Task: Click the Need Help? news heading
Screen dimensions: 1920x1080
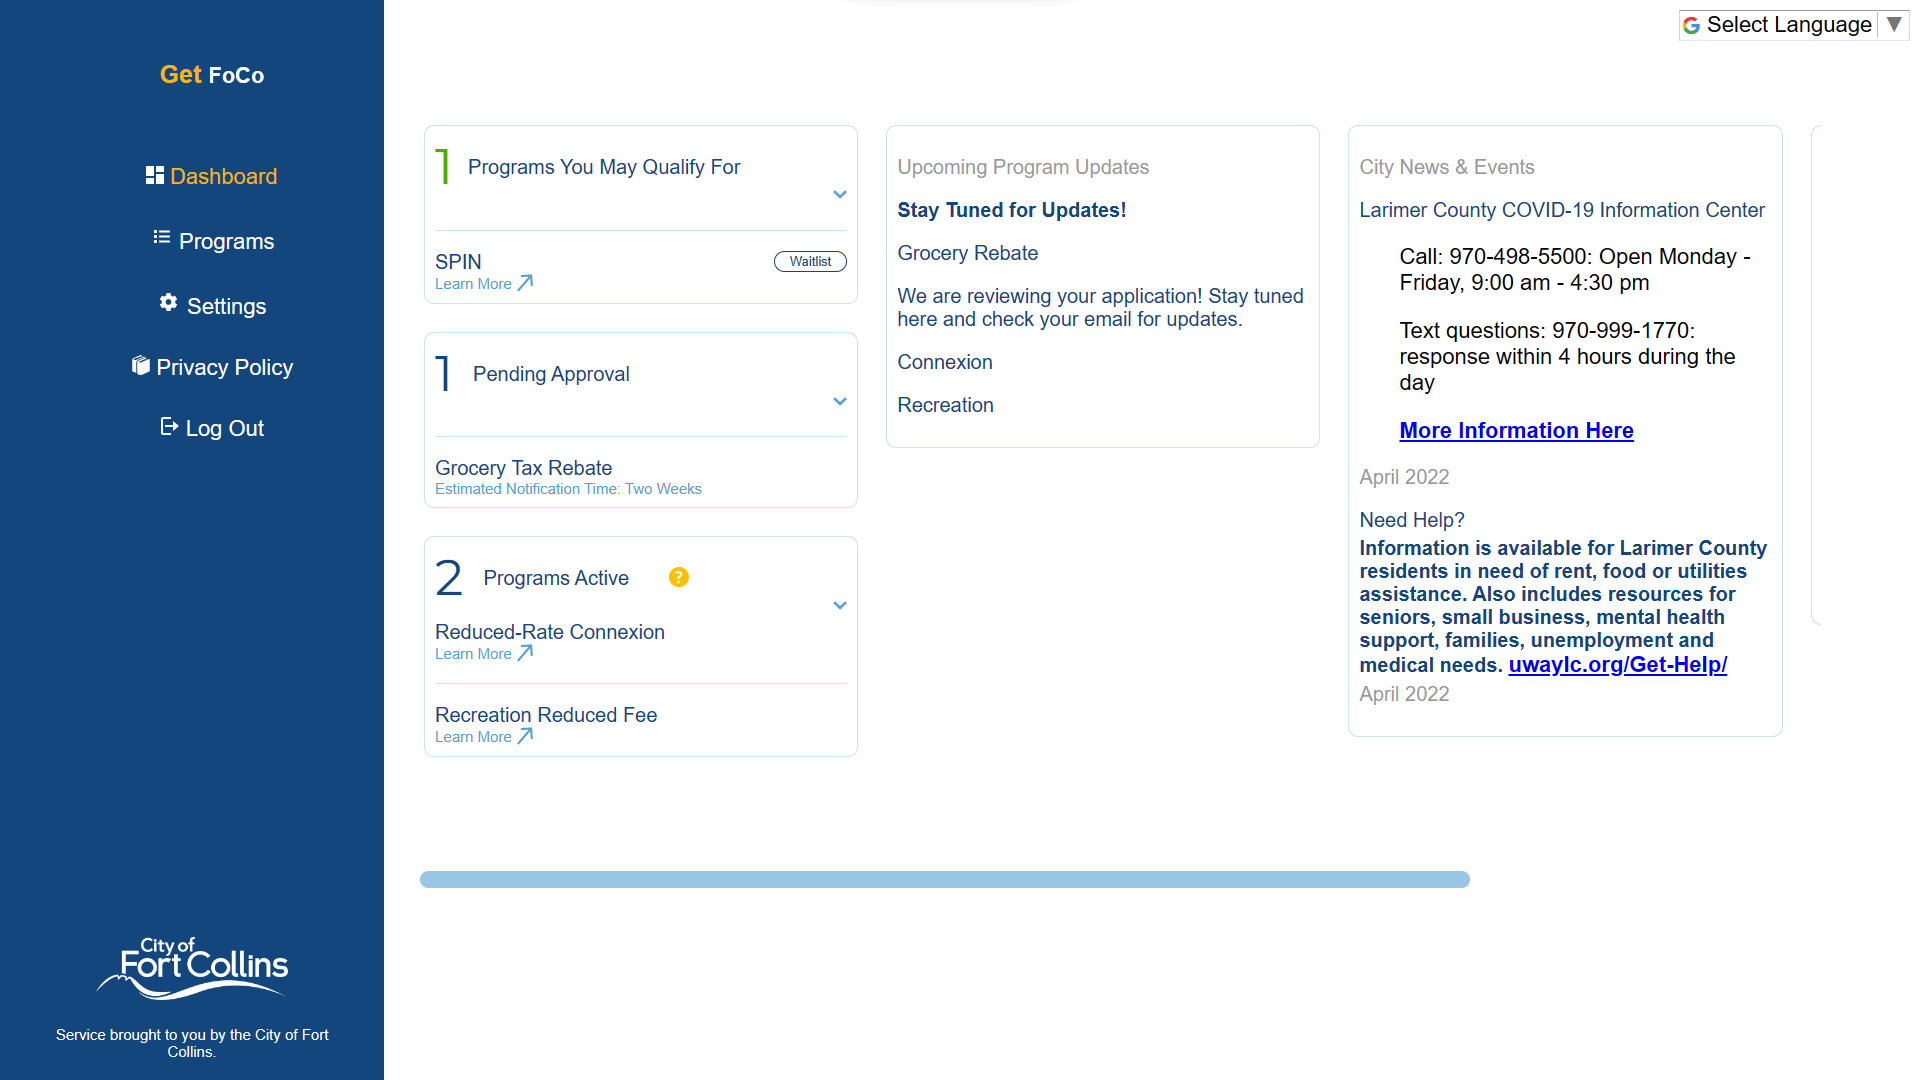Action: coord(1411,520)
